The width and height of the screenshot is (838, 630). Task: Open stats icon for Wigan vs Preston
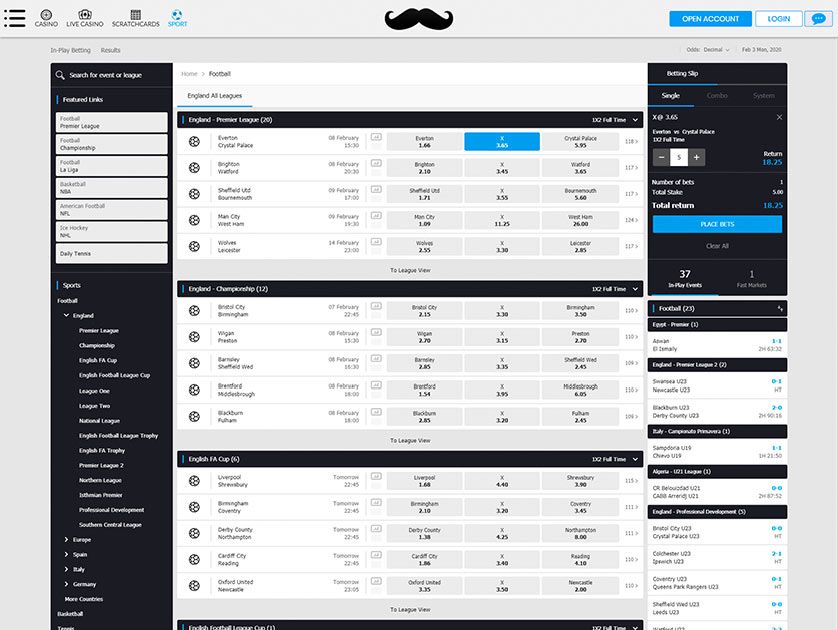point(376,332)
